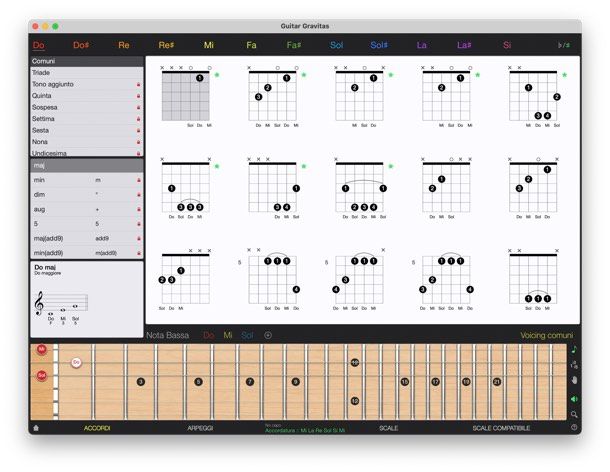Open the SCALE COMPATIBILE tab

(501, 428)
